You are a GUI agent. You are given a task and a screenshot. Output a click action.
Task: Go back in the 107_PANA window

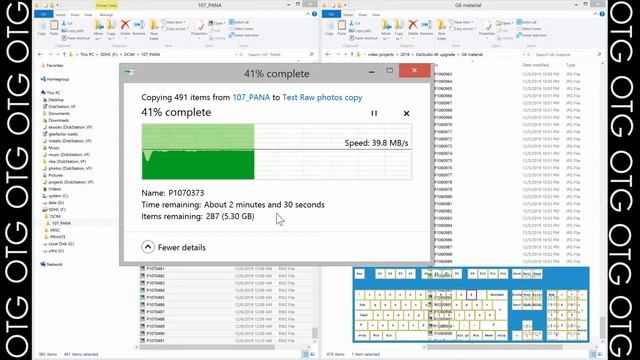coord(40,54)
